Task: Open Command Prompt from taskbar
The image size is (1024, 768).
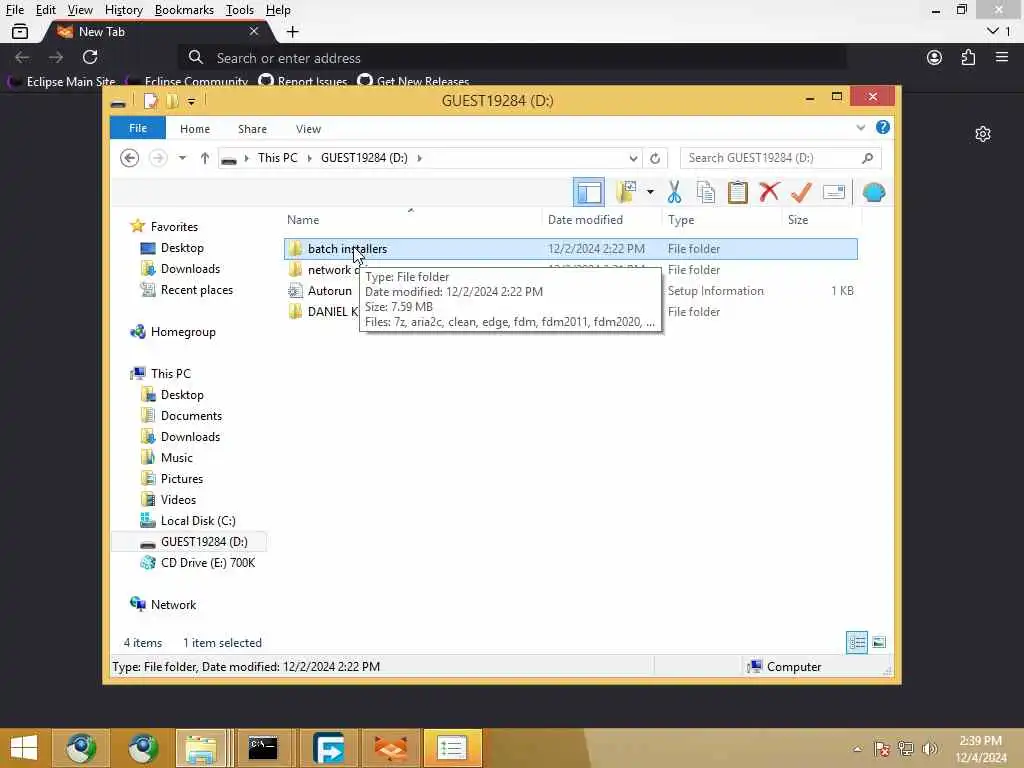Action: pos(263,748)
